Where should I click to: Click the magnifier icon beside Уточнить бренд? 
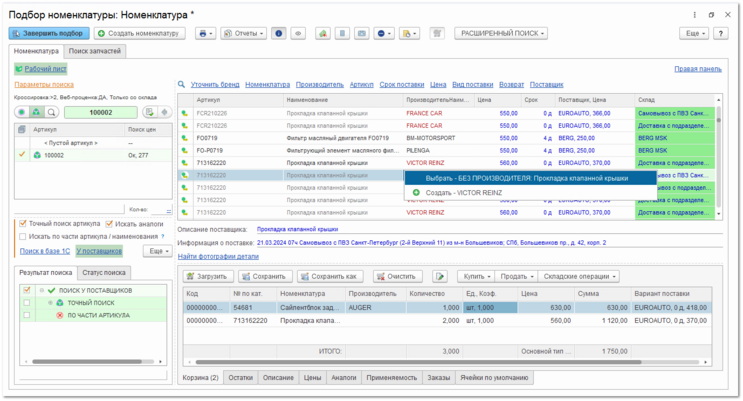(x=181, y=84)
